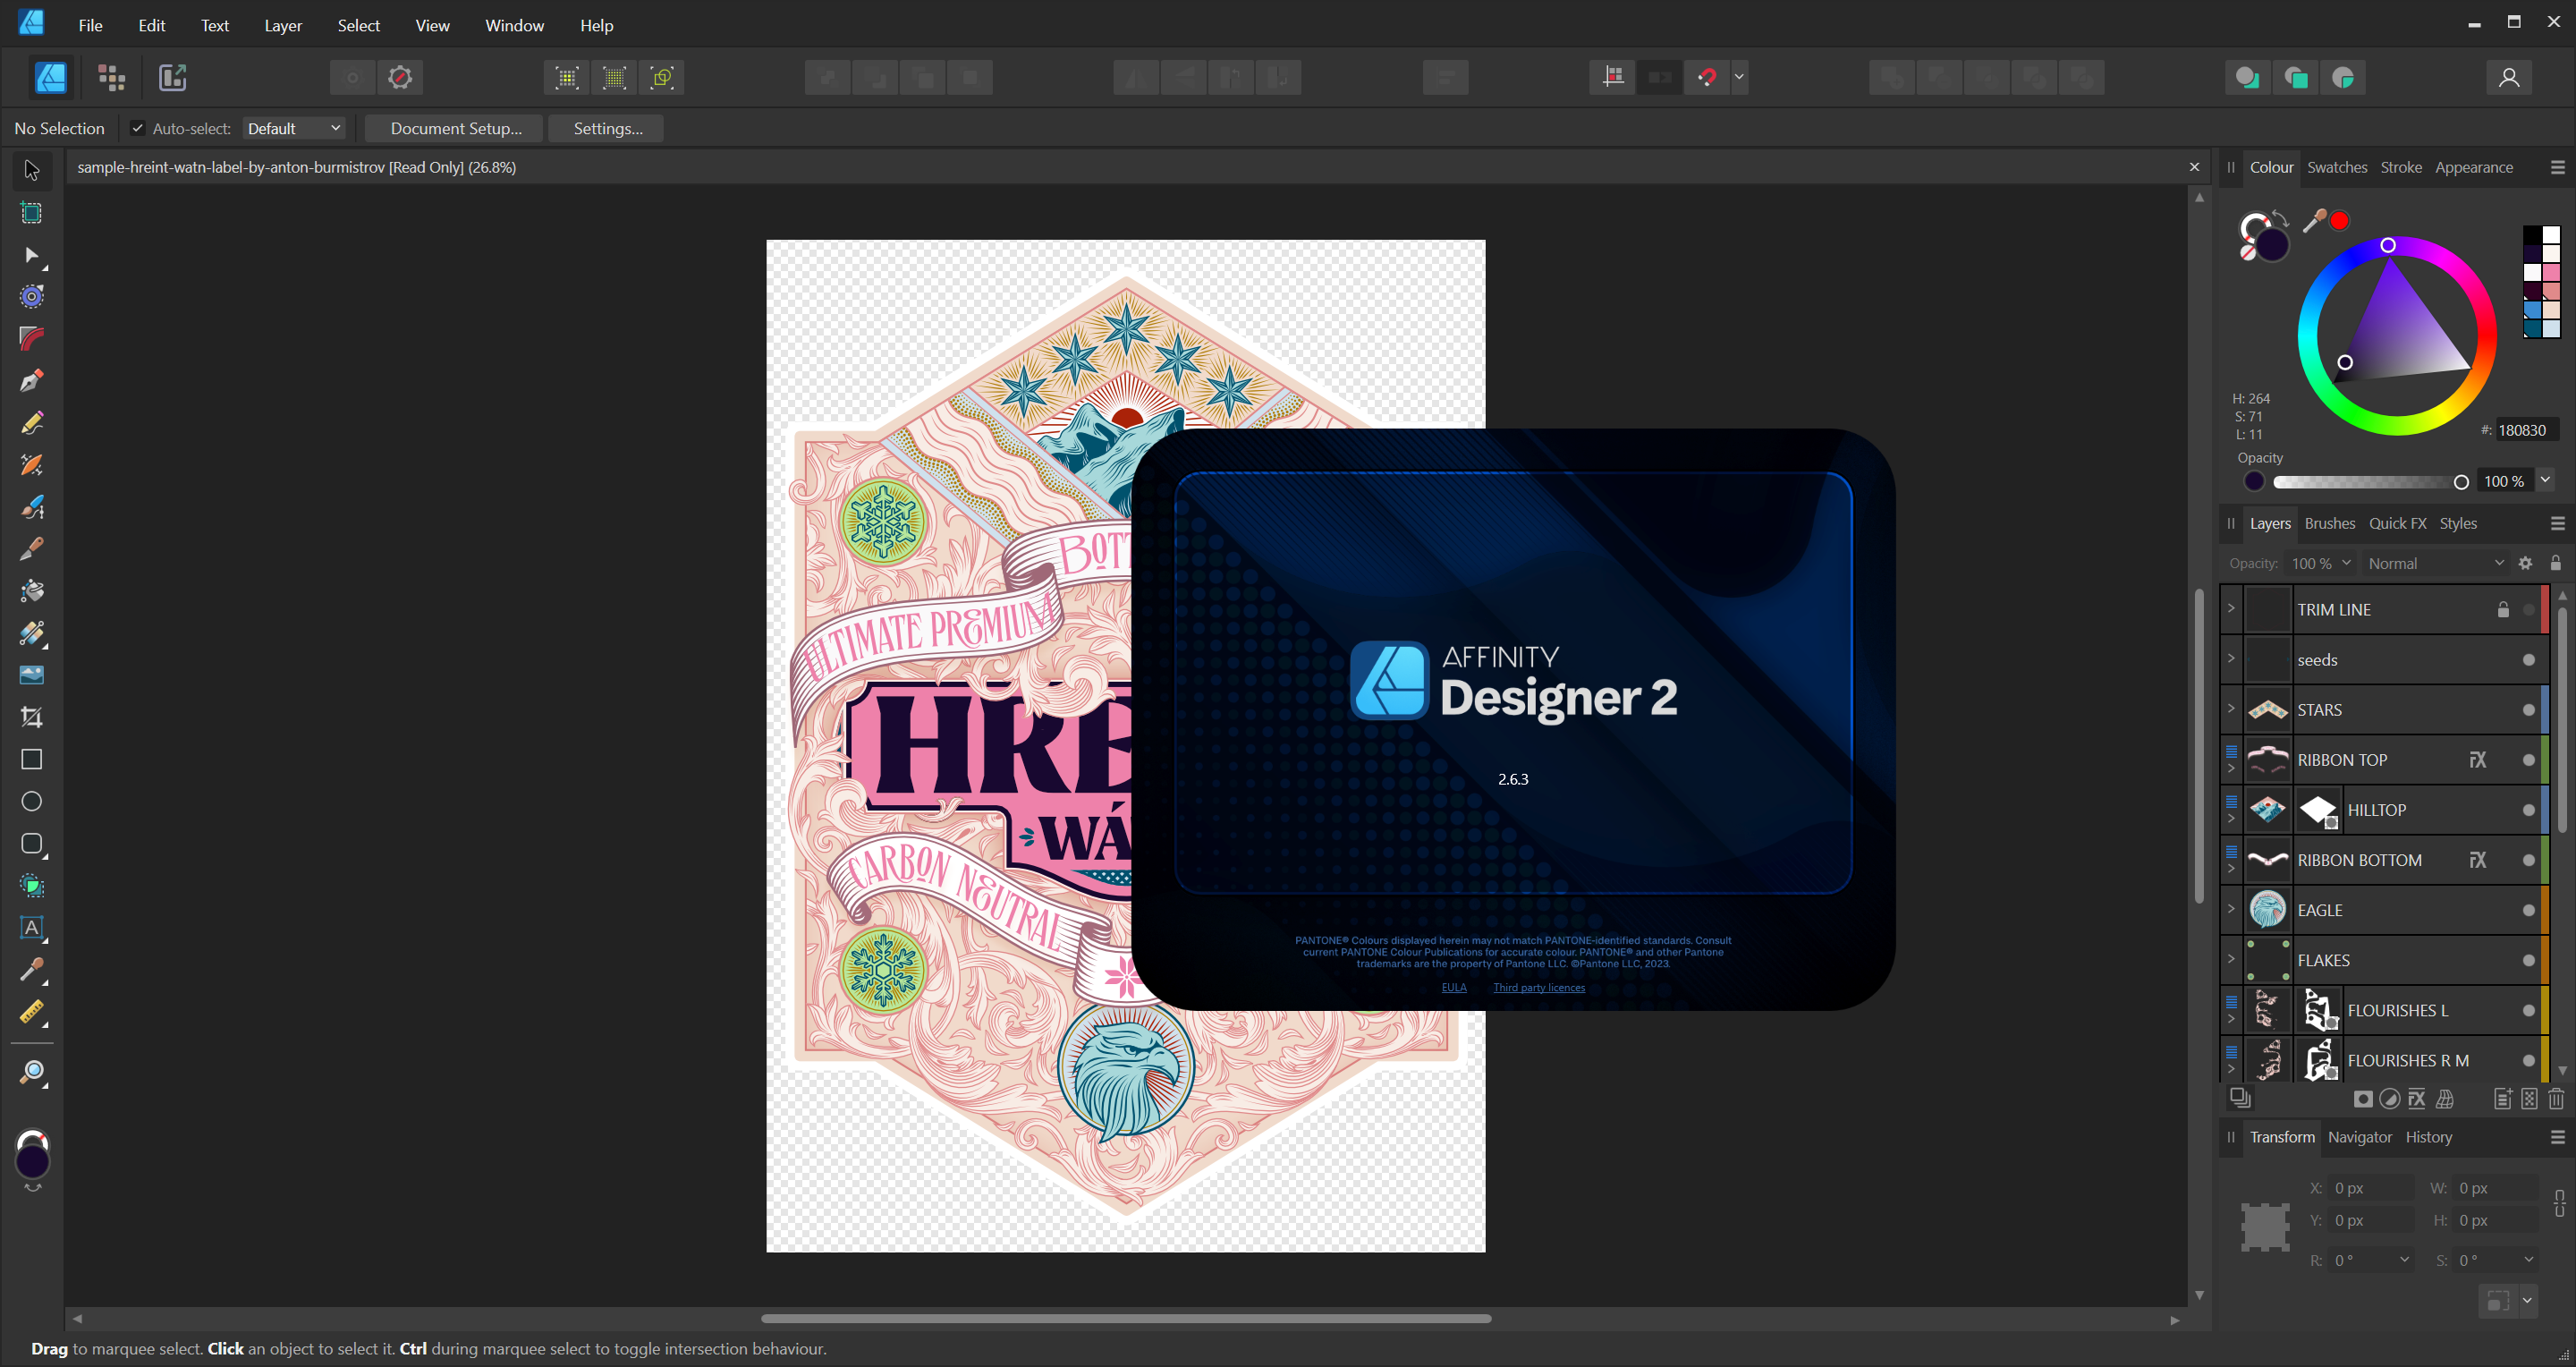
Task: Switch to the Swatches tab
Action: coord(2336,167)
